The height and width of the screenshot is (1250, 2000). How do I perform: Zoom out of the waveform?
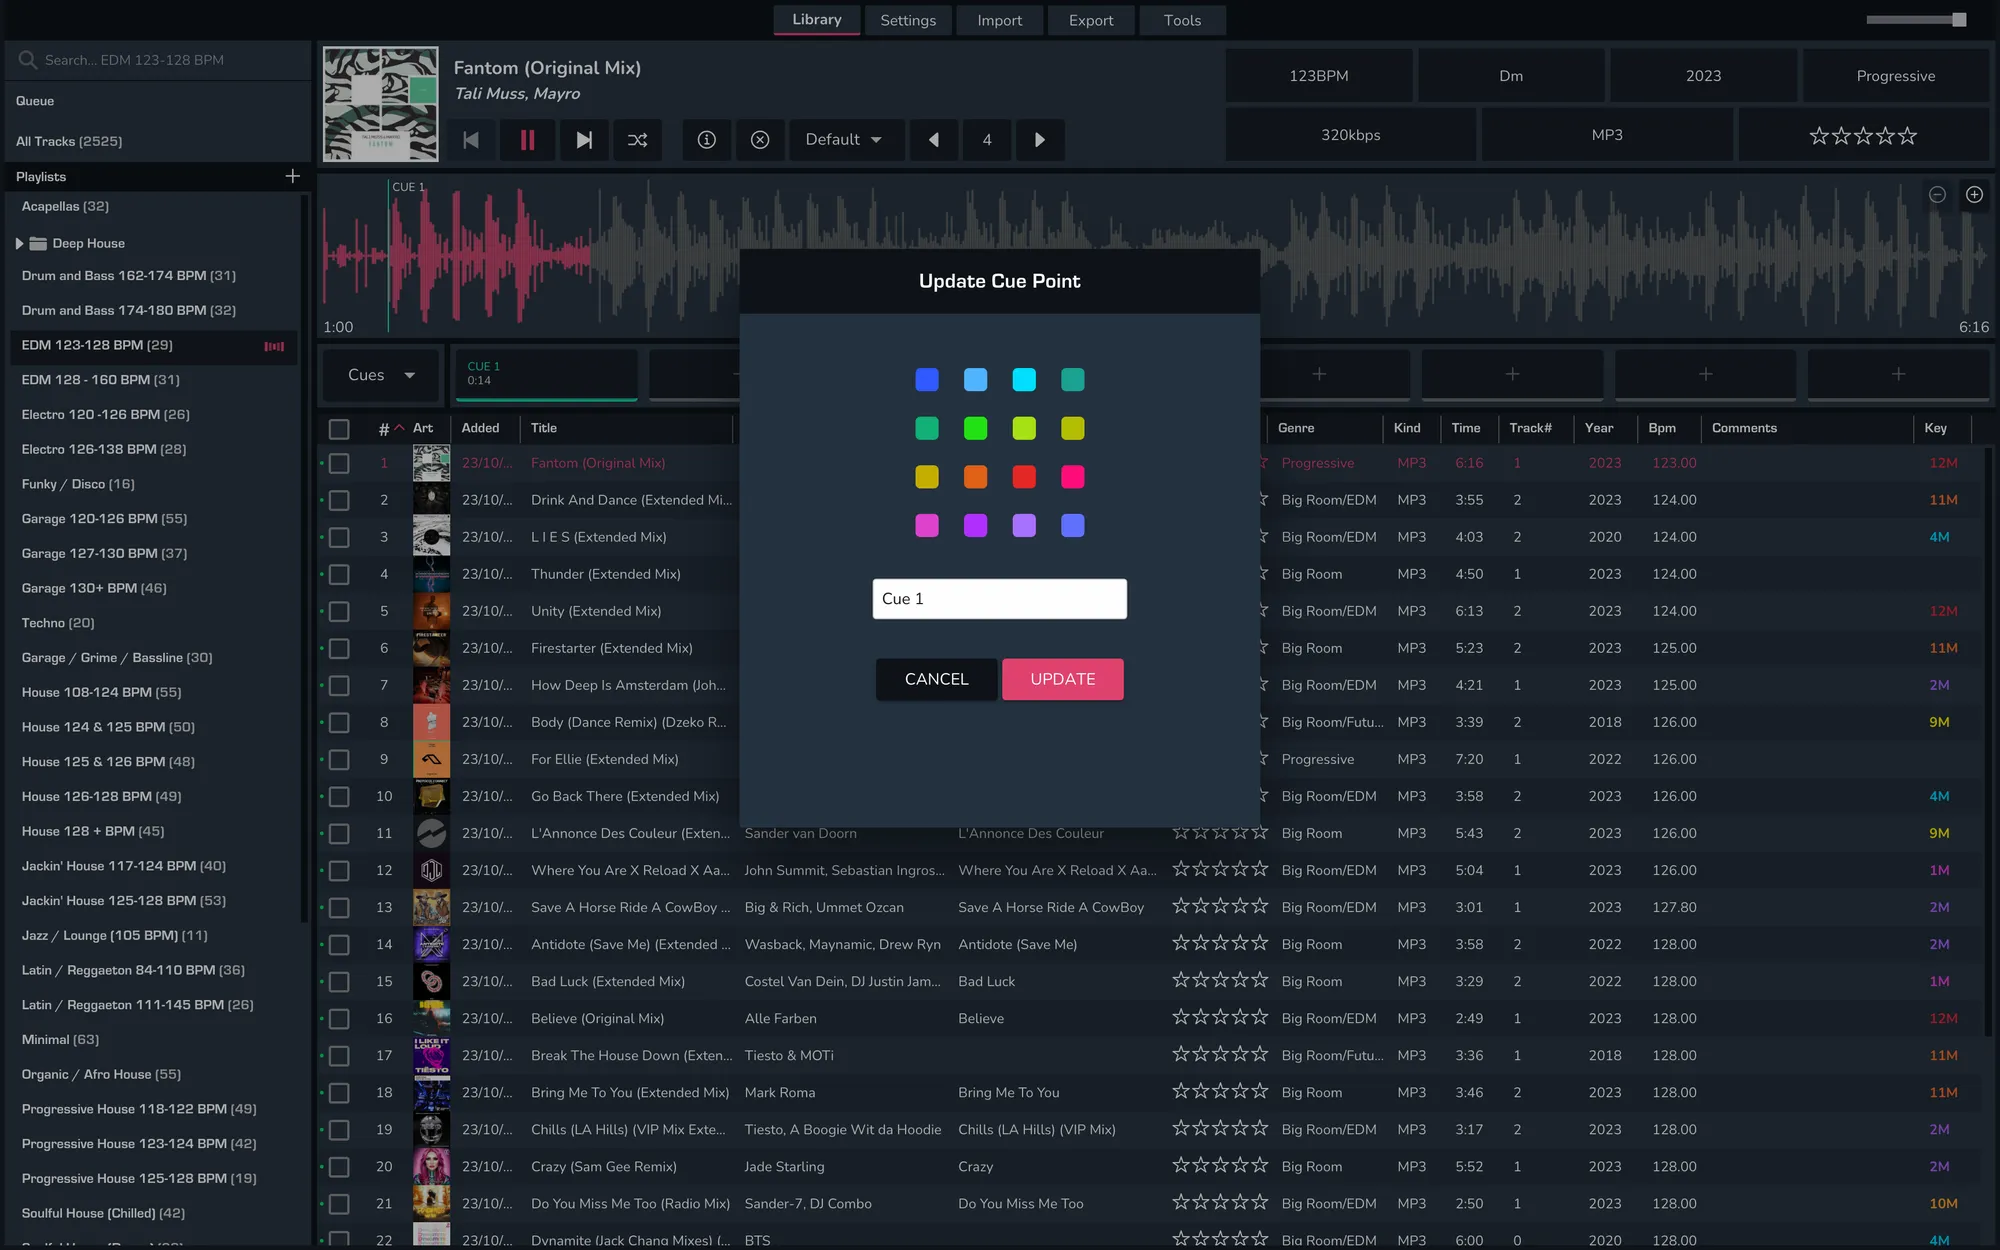[1937, 195]
